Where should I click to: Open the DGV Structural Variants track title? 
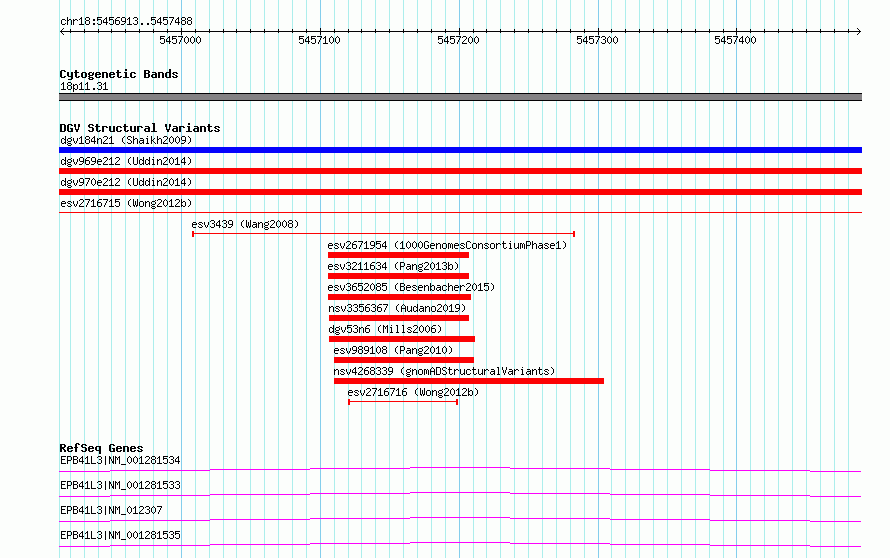click(x=140, y=128)
